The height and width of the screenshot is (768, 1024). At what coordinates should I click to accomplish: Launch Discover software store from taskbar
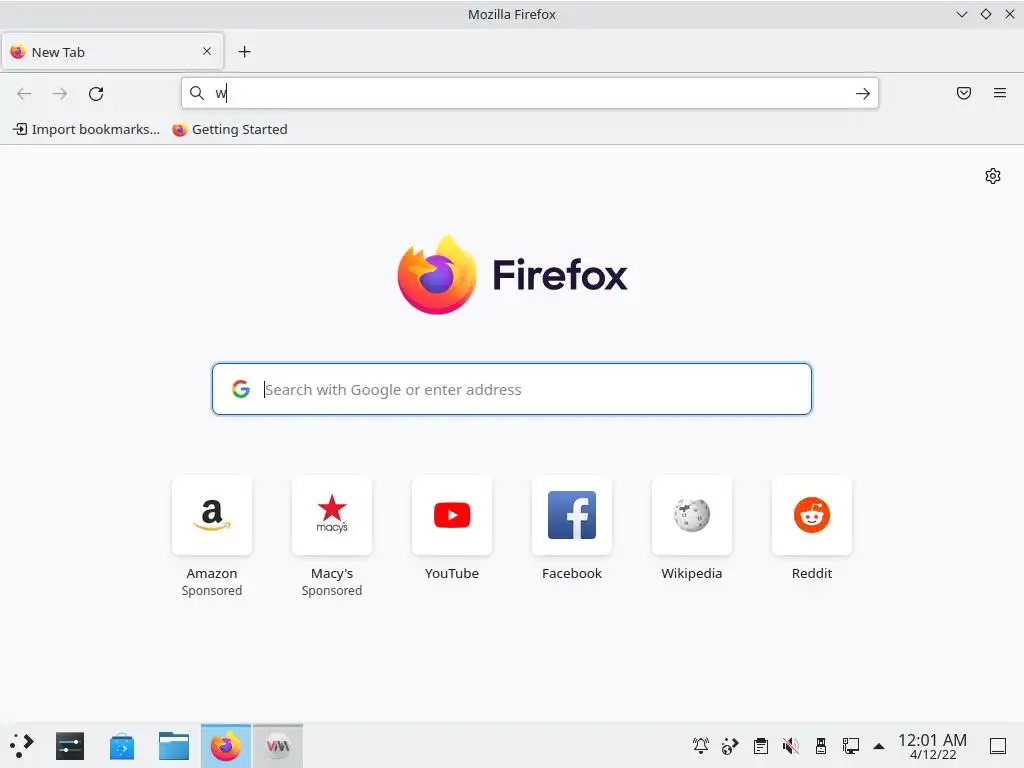tap(121, 746)
